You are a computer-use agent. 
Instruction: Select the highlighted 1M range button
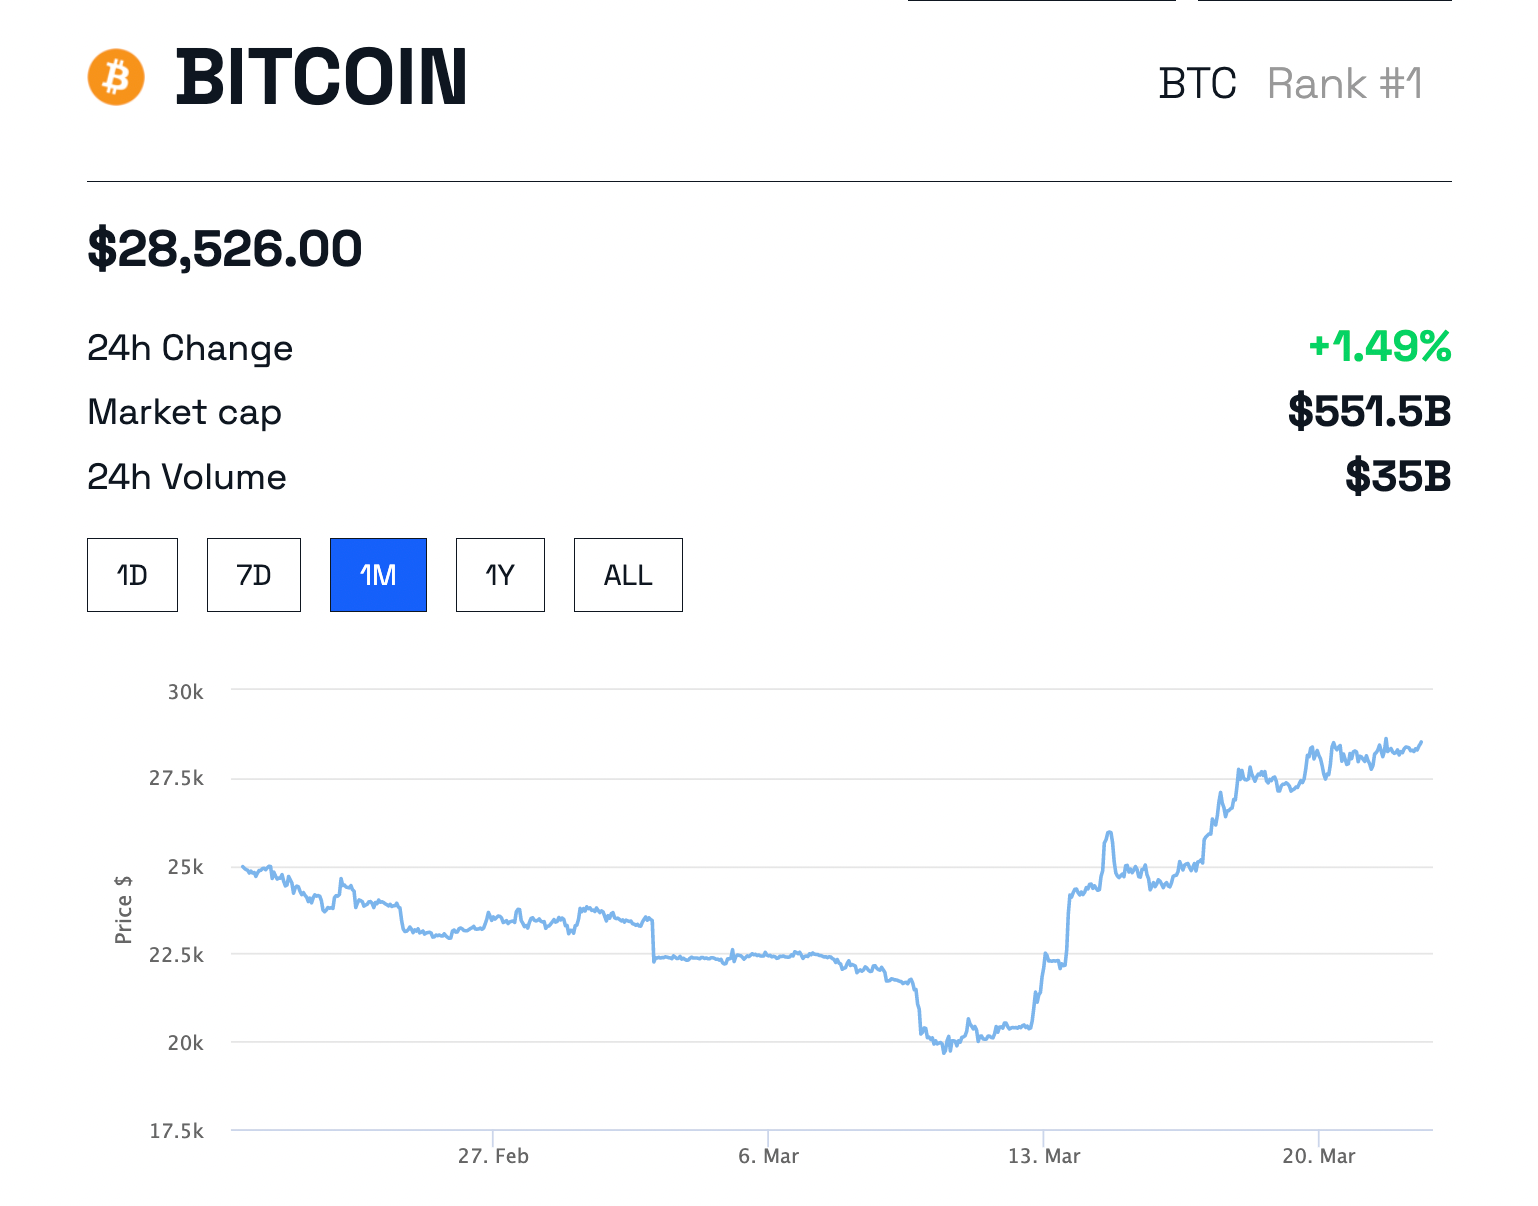point(378,575)
